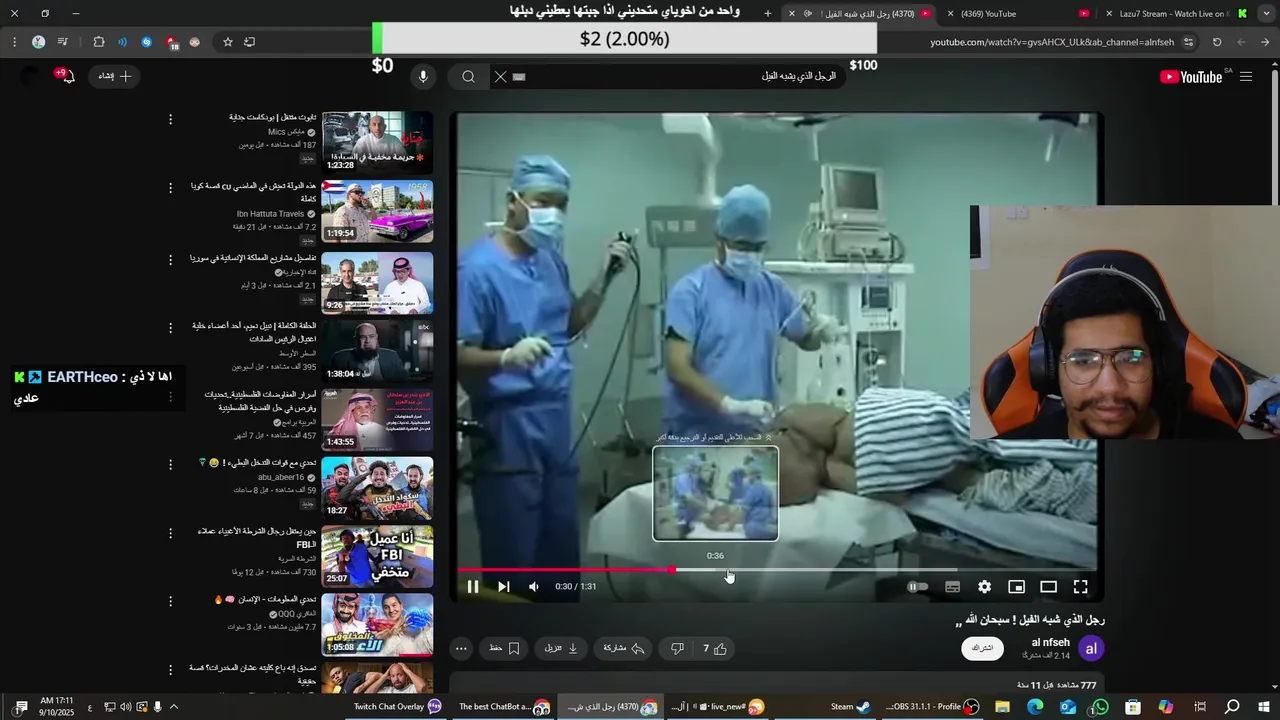Screen dimensions: 1280x720
Task: Open the Mics podcast video thumbnail 1:23:28
Action: point(377,142)
